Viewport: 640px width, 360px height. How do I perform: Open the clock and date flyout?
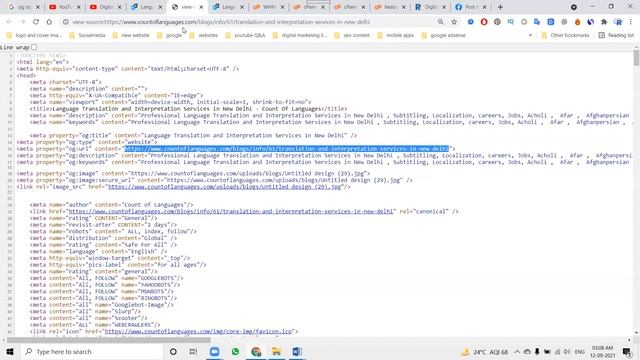[602, 351]
